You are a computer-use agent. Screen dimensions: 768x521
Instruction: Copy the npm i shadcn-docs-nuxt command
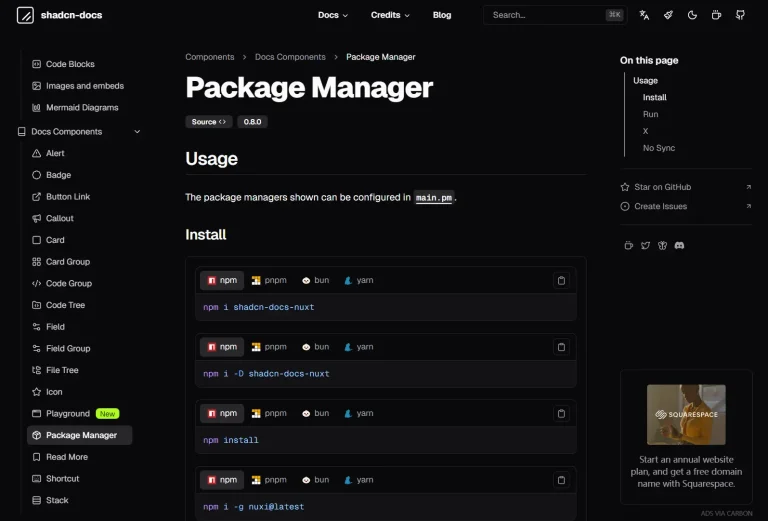[561, 281]
